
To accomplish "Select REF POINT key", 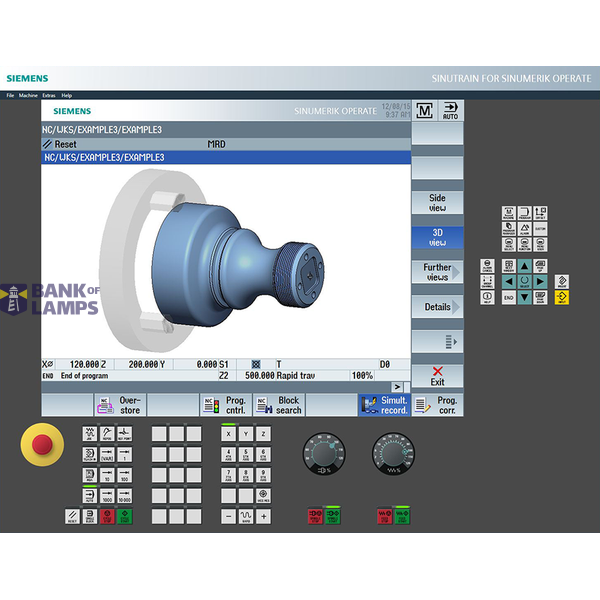I will pyautogui.click(x=125, y=434).
